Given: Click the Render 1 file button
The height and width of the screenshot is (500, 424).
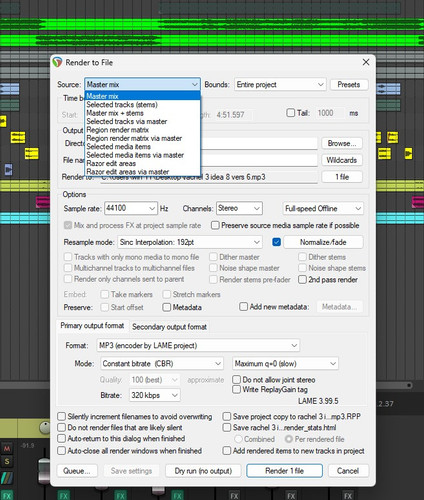Looking at the screenshot, I should tap(284, 471).
